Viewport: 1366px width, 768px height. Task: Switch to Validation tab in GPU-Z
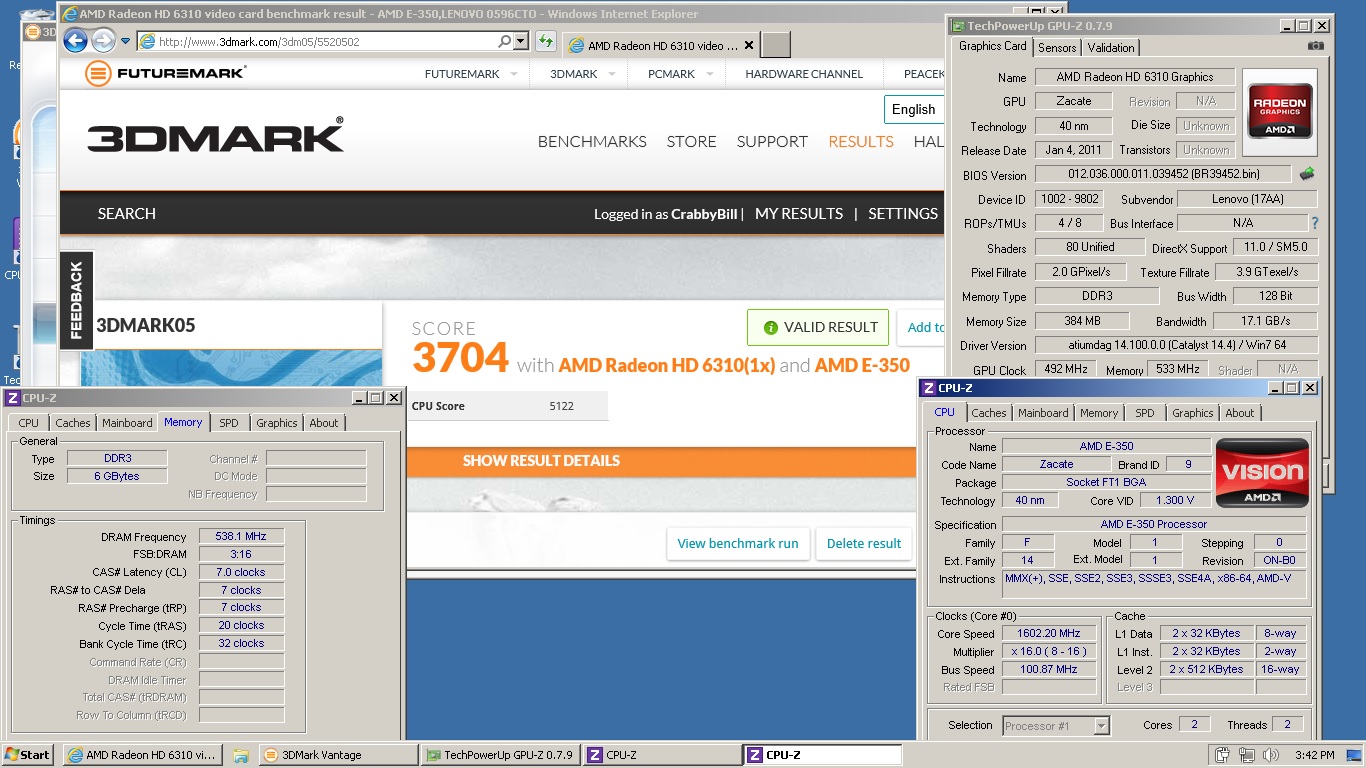click(1111, 47)
